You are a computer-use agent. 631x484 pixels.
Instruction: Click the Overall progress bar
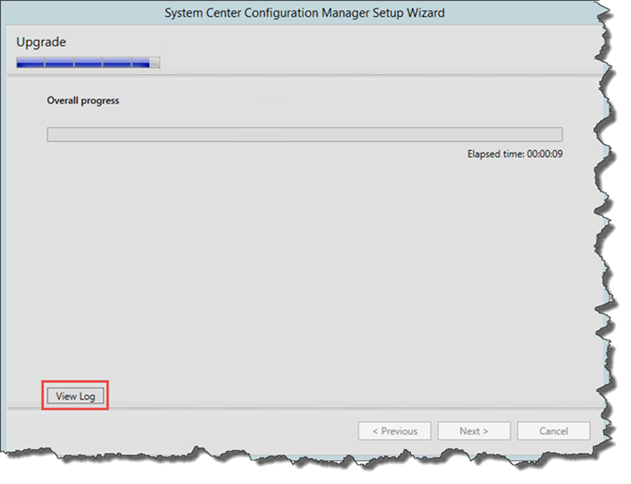(305, 134)
